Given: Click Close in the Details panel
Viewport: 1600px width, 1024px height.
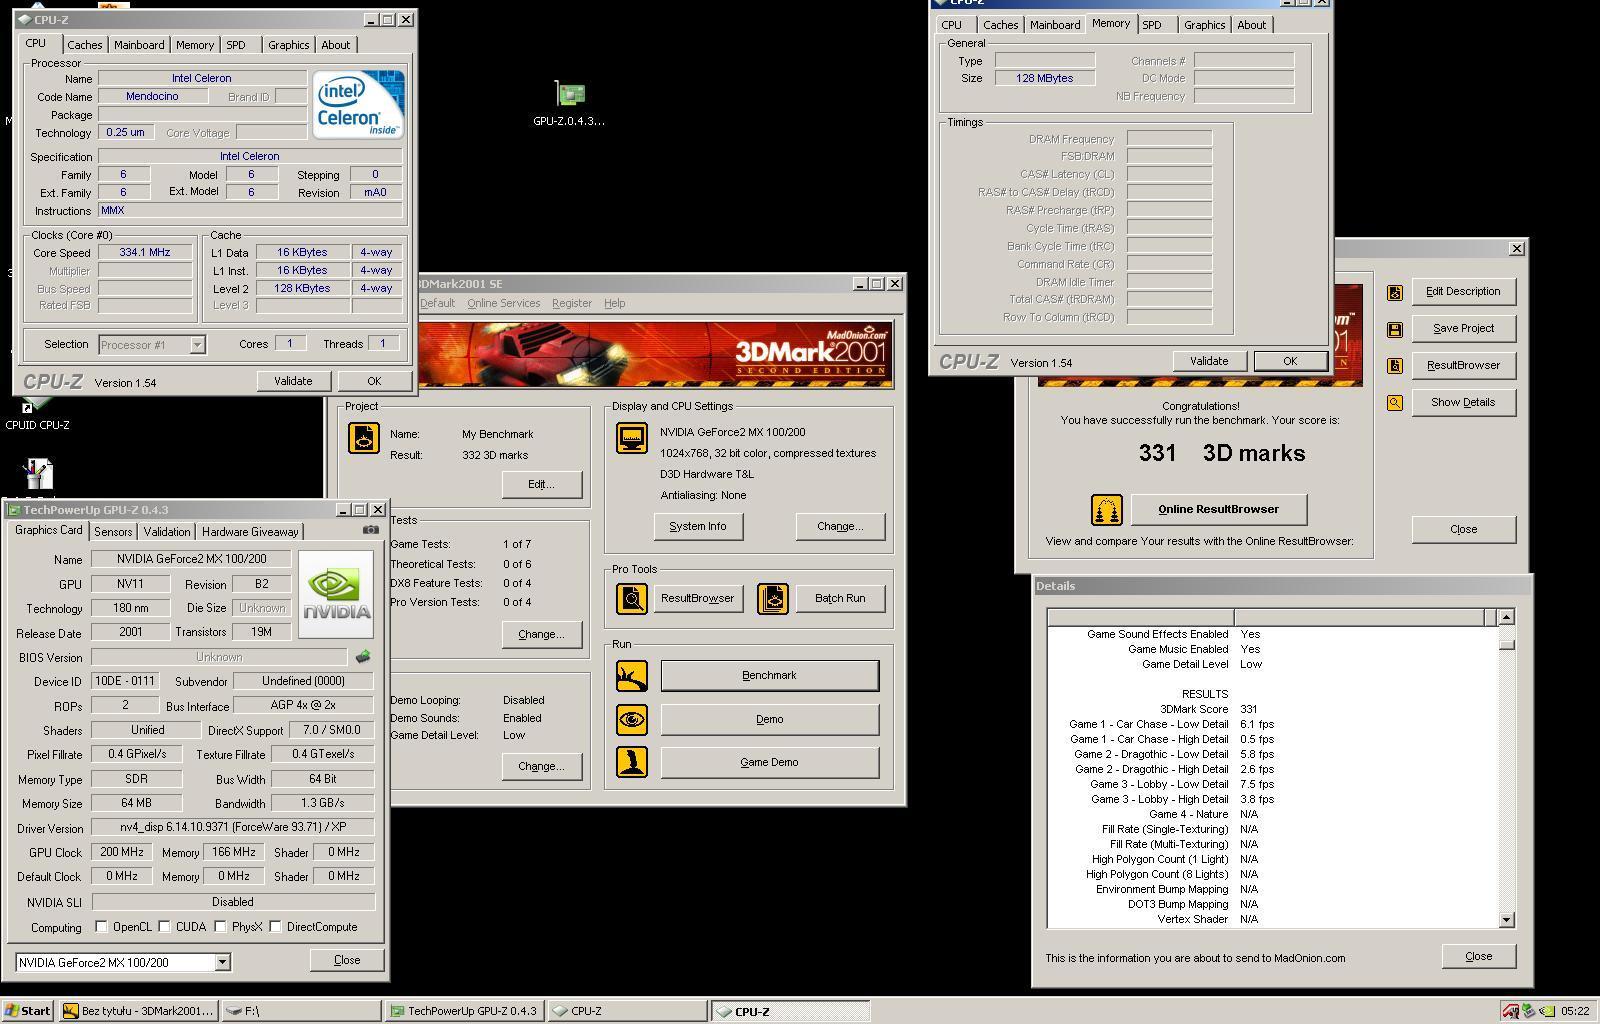Looking at the screenshot, I should point(1479,957).
